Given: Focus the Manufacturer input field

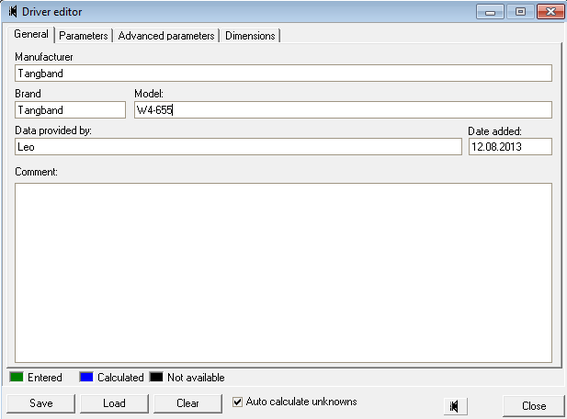Looking at the screenshot, I should [284, 73].
